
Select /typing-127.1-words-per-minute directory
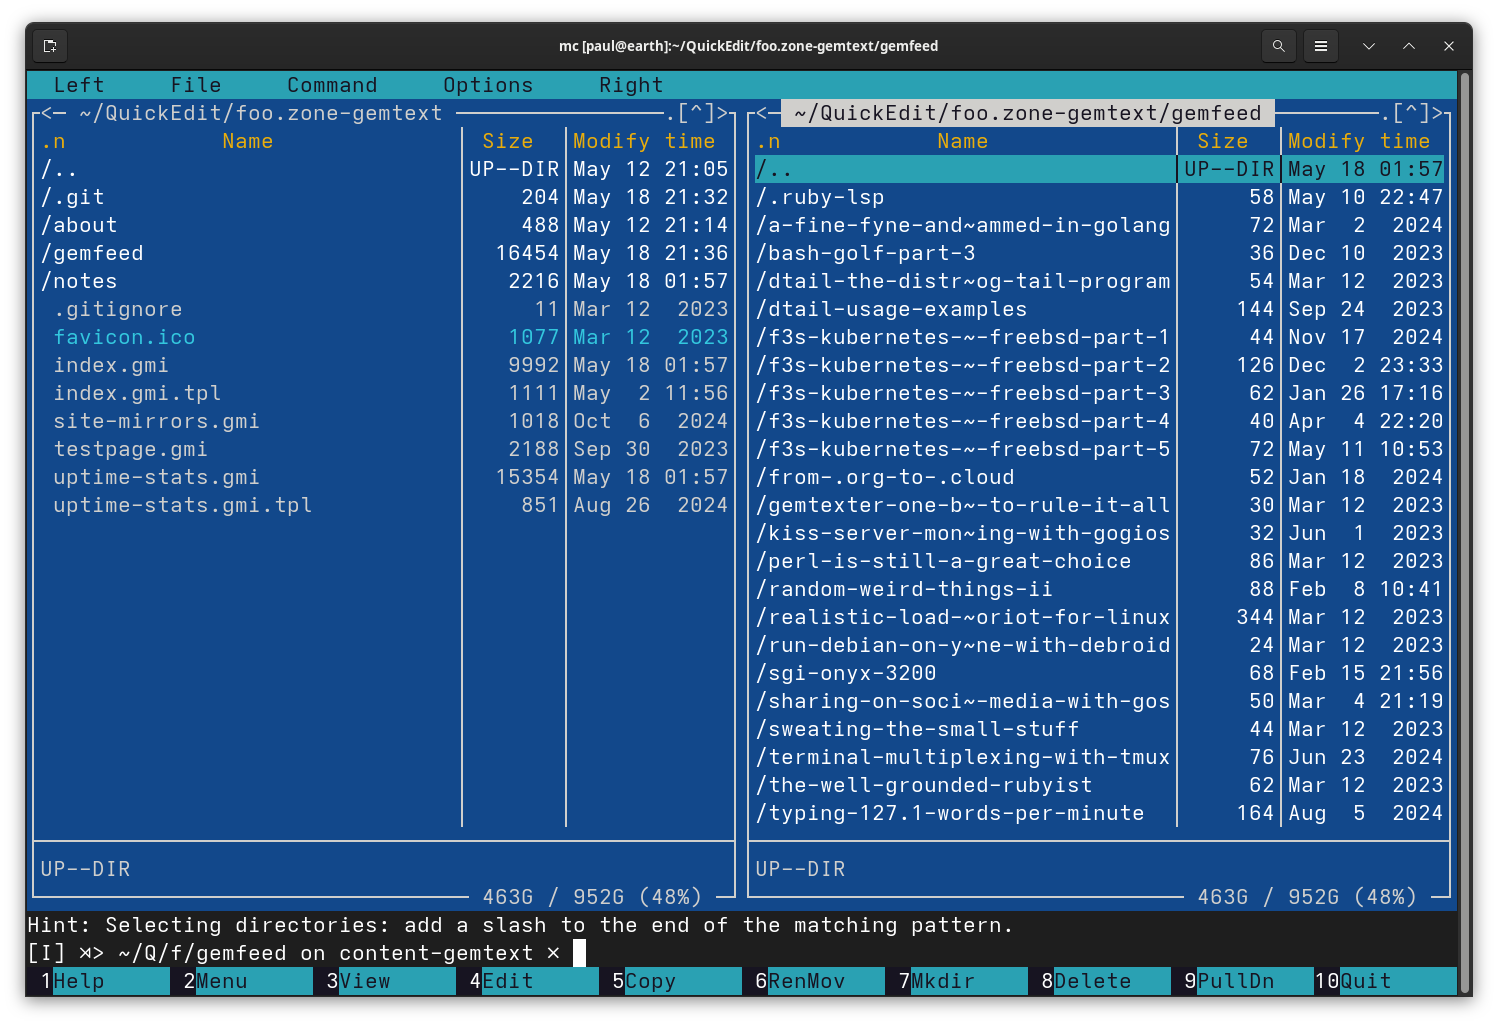(x=1100, y=813)
